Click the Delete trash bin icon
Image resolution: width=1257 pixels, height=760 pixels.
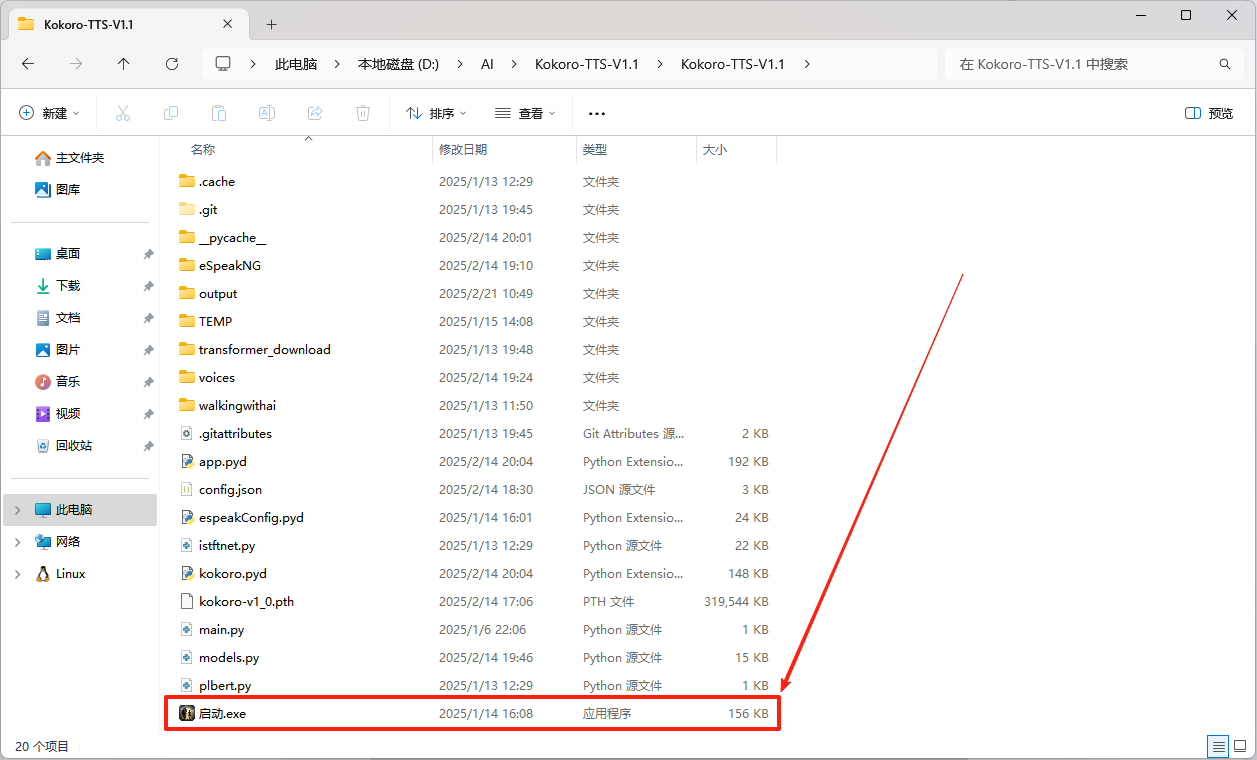[363, 113]
